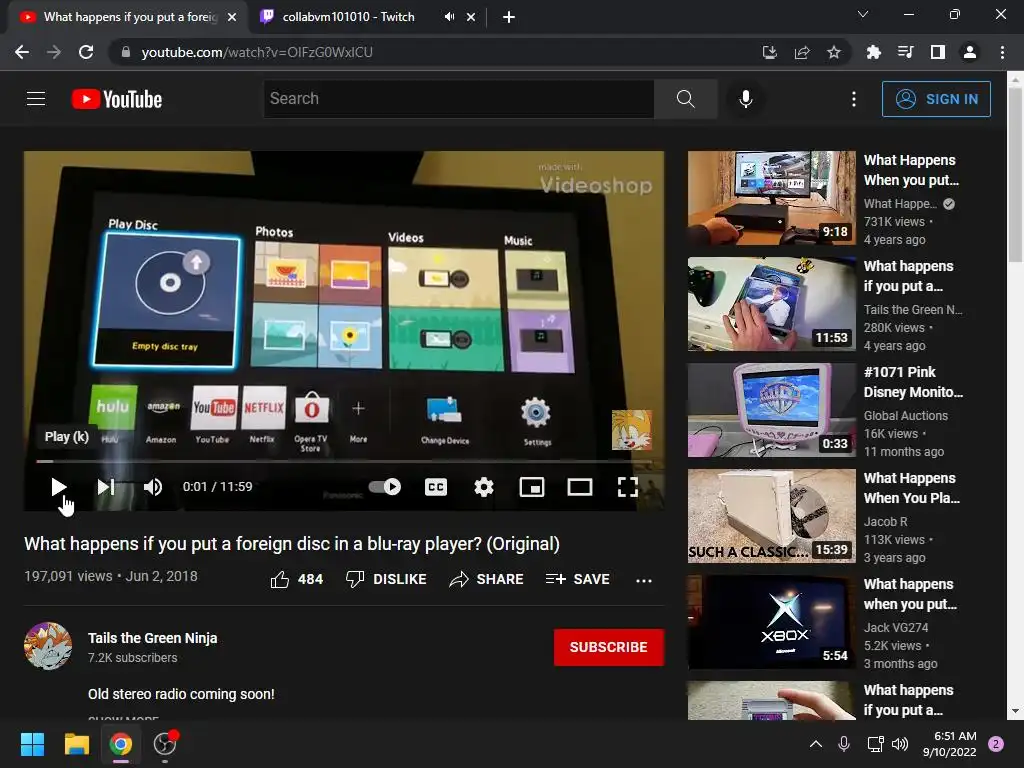Screen dimensions: 1024x768
Task: Open the 11:53 recommended video thumbnail
Action: (x=771, y=304)
